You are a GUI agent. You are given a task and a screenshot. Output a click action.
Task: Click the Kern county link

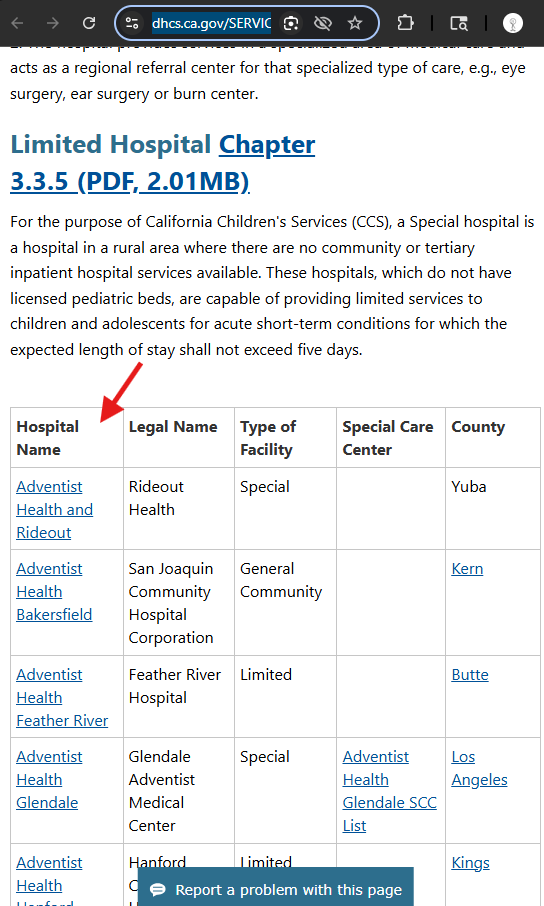pyautogui.click(x=467, y=569)
